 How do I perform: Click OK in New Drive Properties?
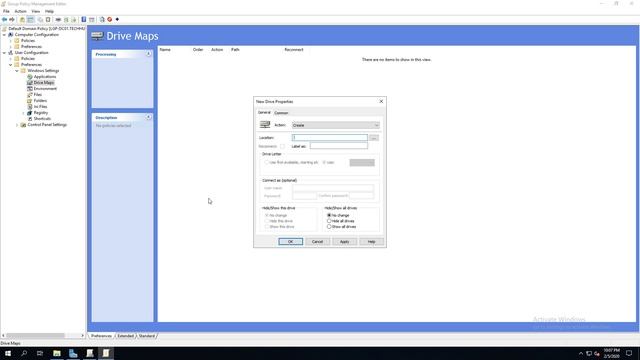click(291, 242)
